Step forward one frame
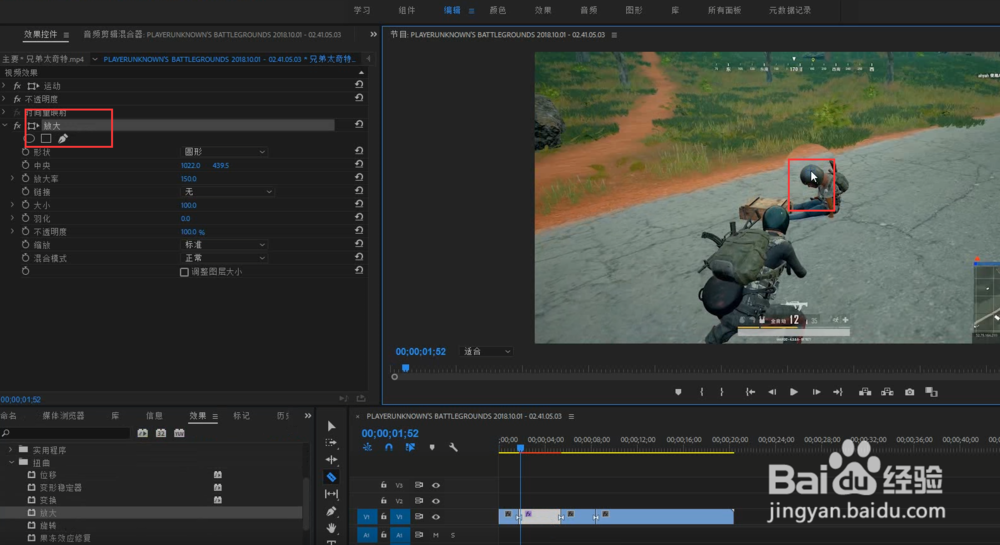 (816, 392)
